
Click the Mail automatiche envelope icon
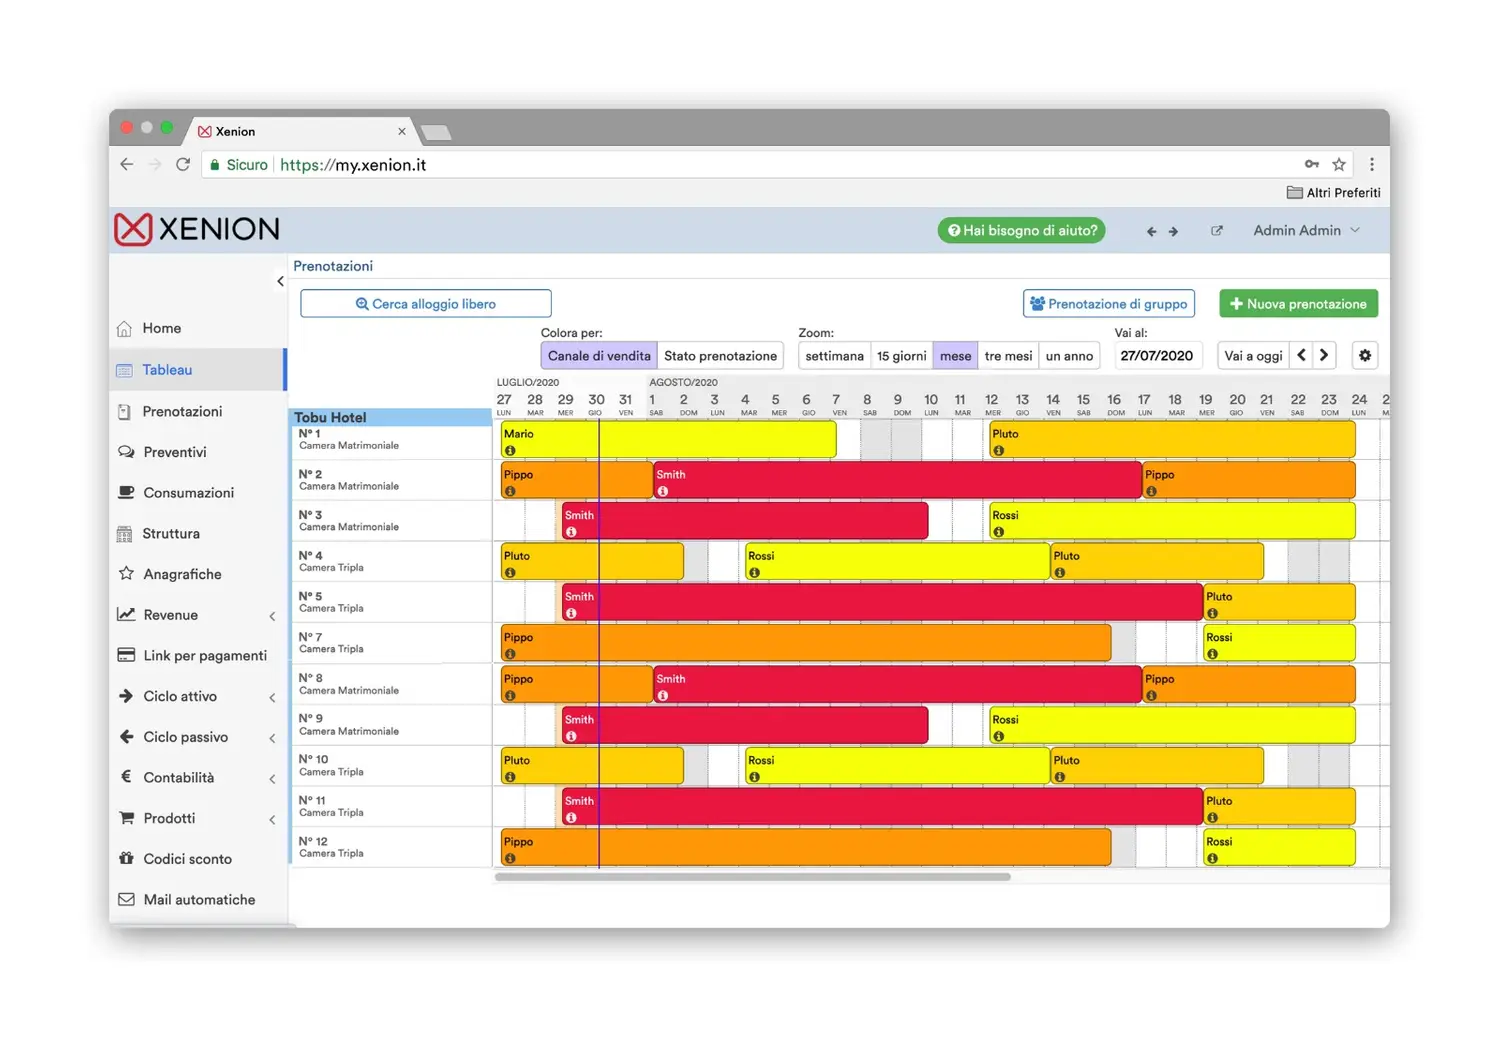click(x=126, y=900)
